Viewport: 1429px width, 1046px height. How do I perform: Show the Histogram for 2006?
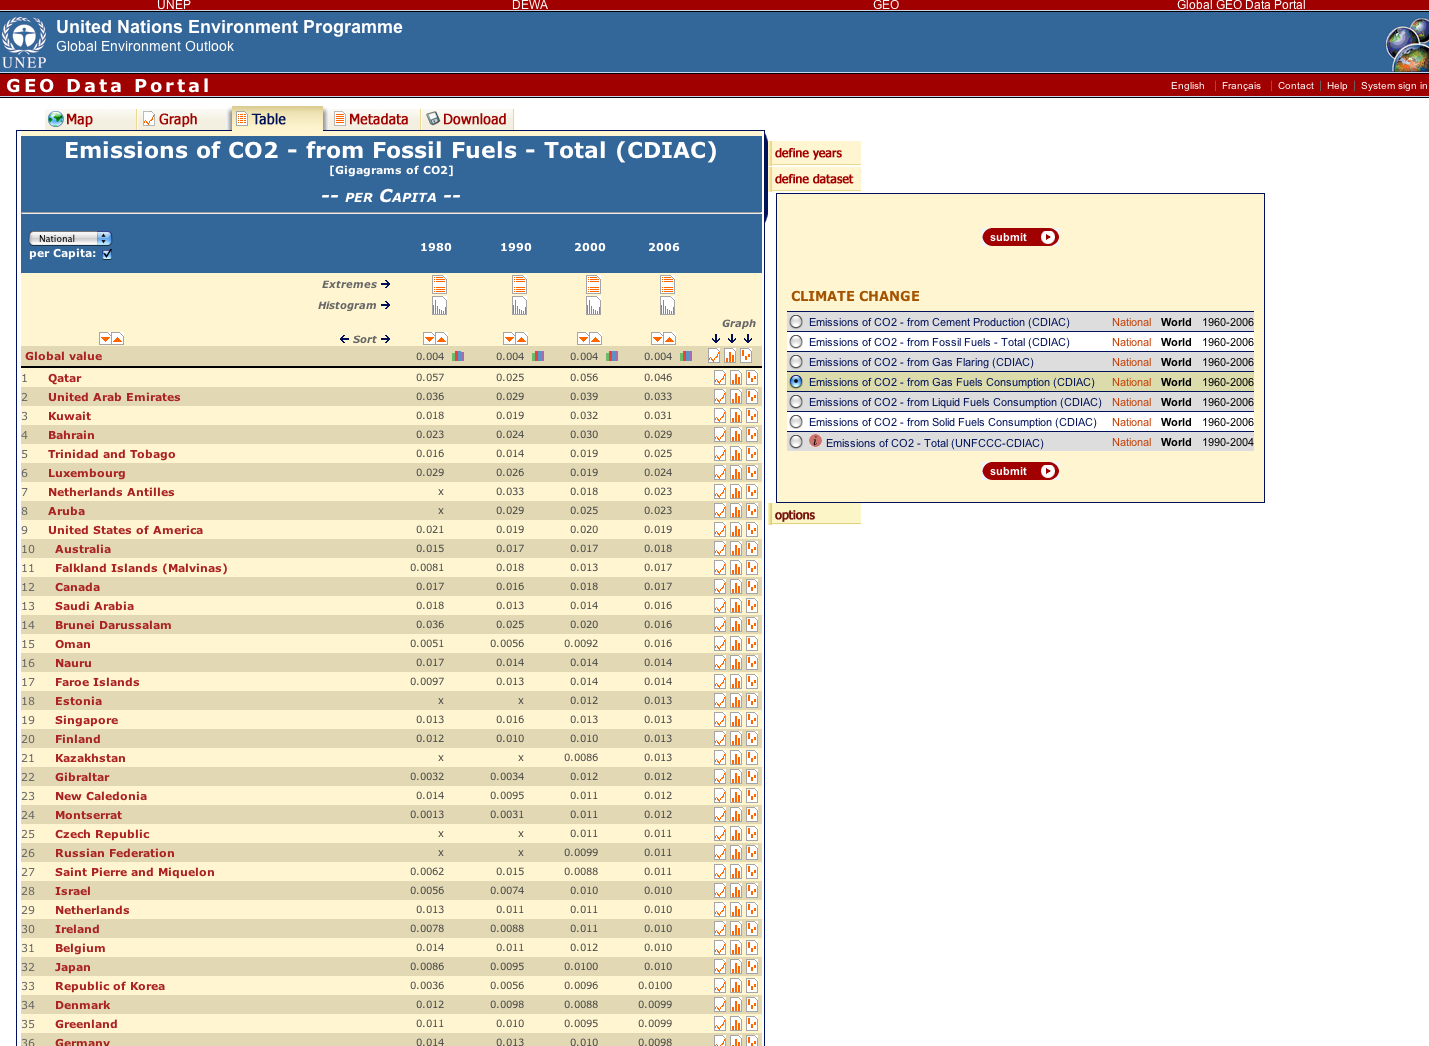[x=667, y=306]
